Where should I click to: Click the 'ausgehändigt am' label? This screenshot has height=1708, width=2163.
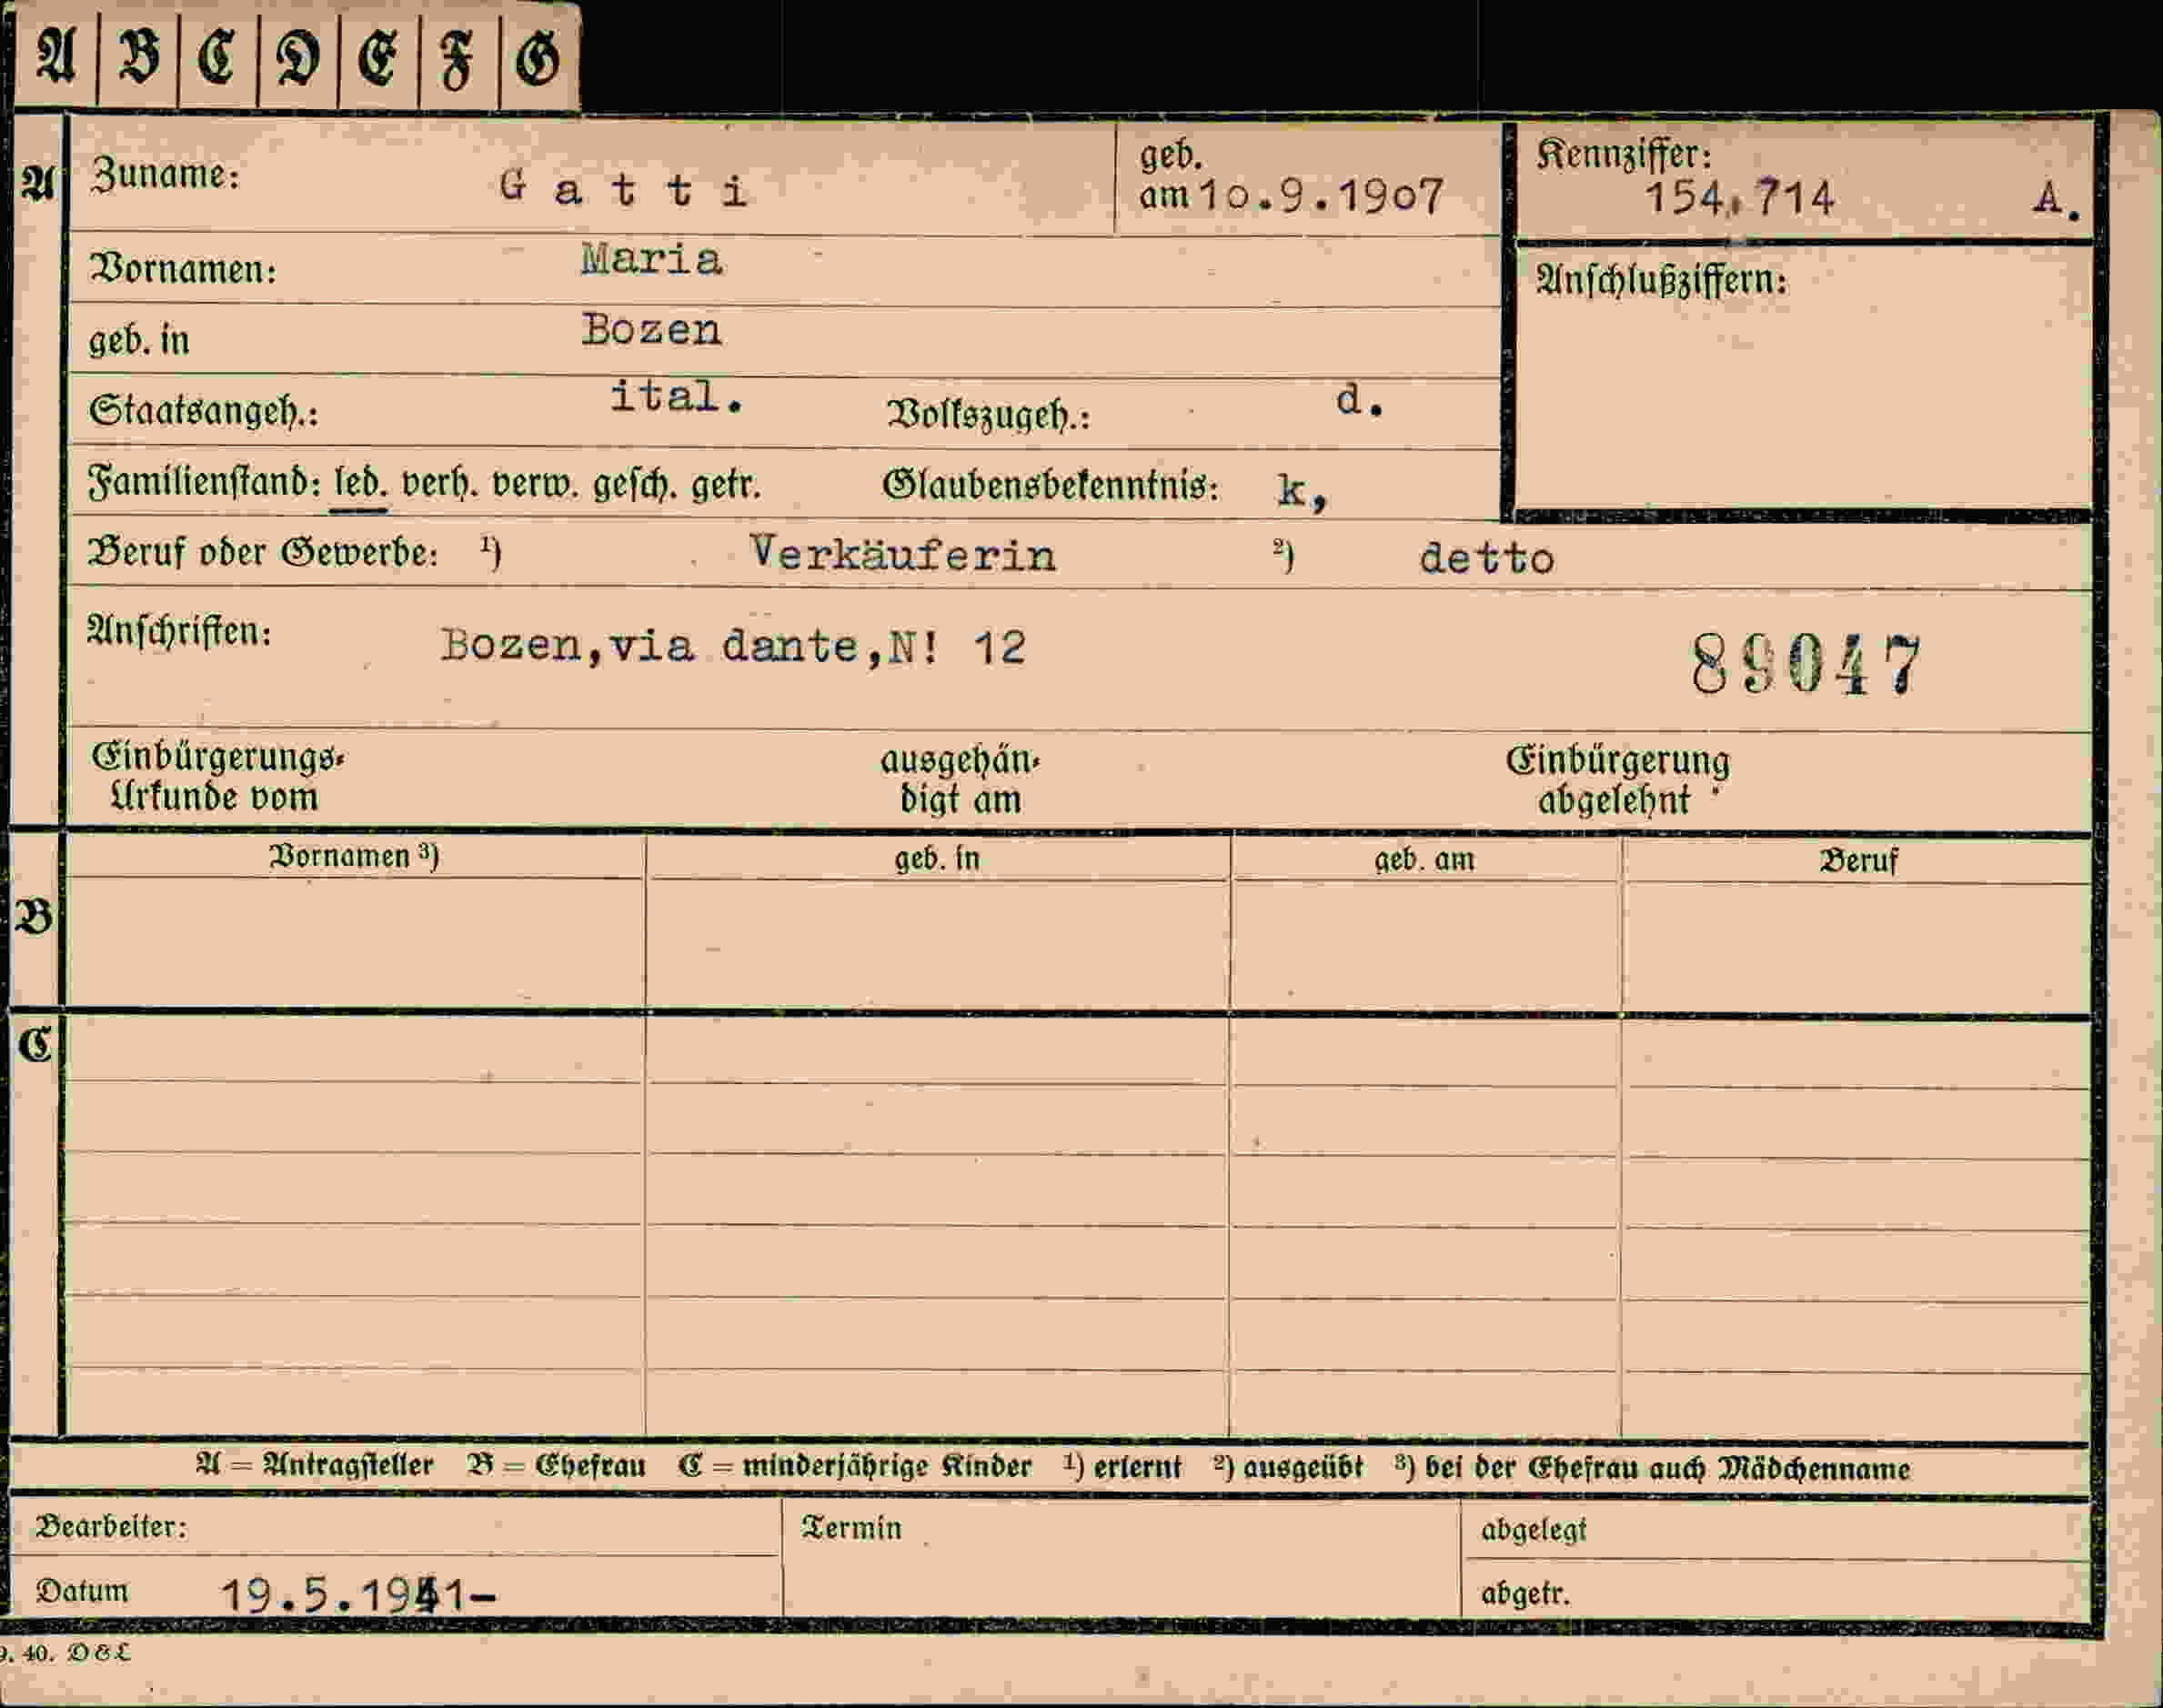click(960, 779)
